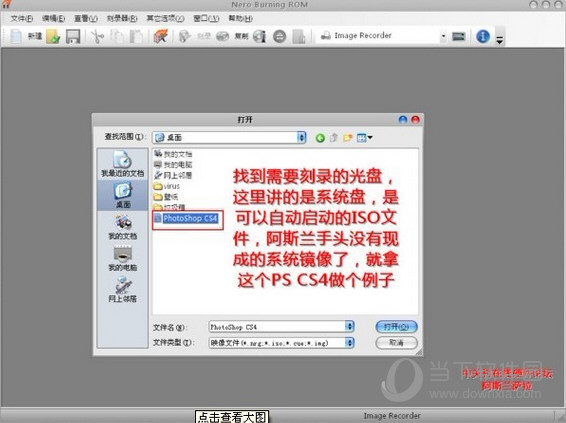Create new folder icon in dialog
The image size is (566, 423).
[x=348, y=138]
